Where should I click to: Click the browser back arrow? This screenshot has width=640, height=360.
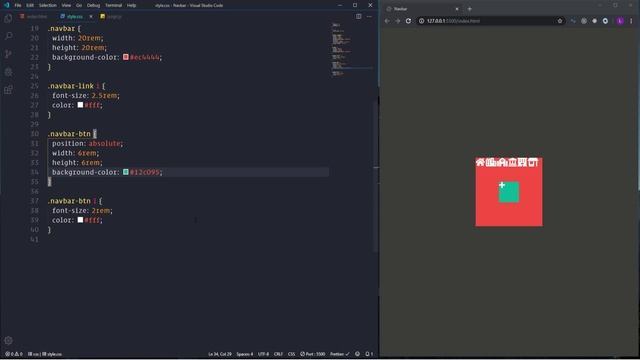point(387,21)
